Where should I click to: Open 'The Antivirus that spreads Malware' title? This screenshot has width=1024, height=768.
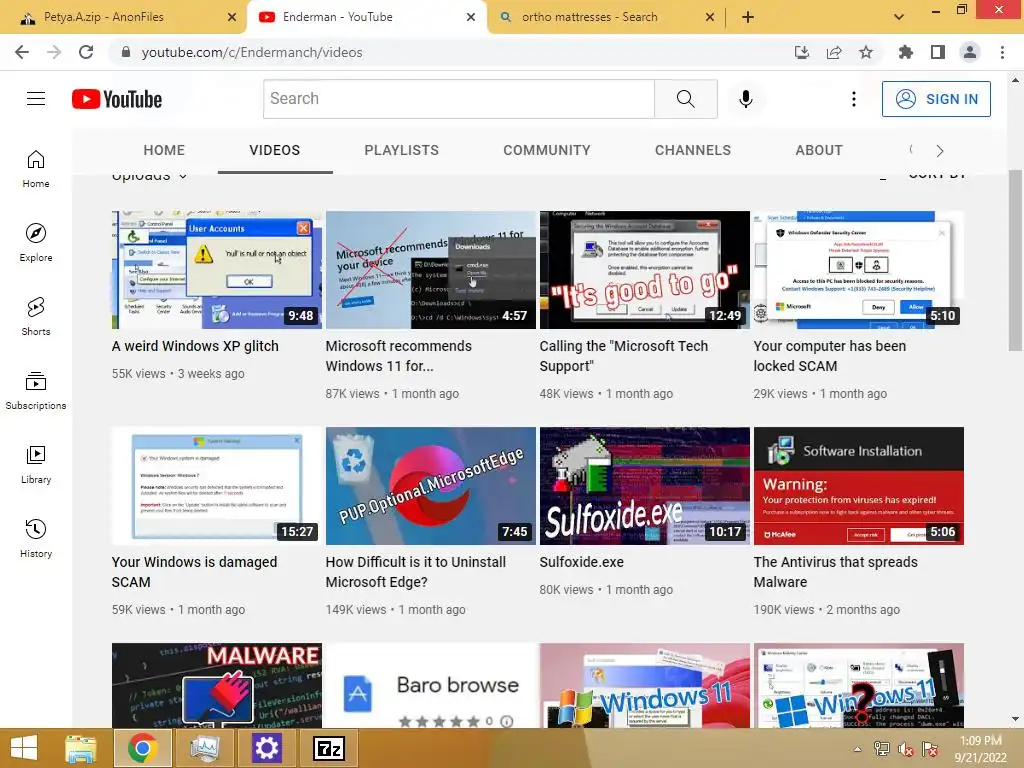[835, 572]
